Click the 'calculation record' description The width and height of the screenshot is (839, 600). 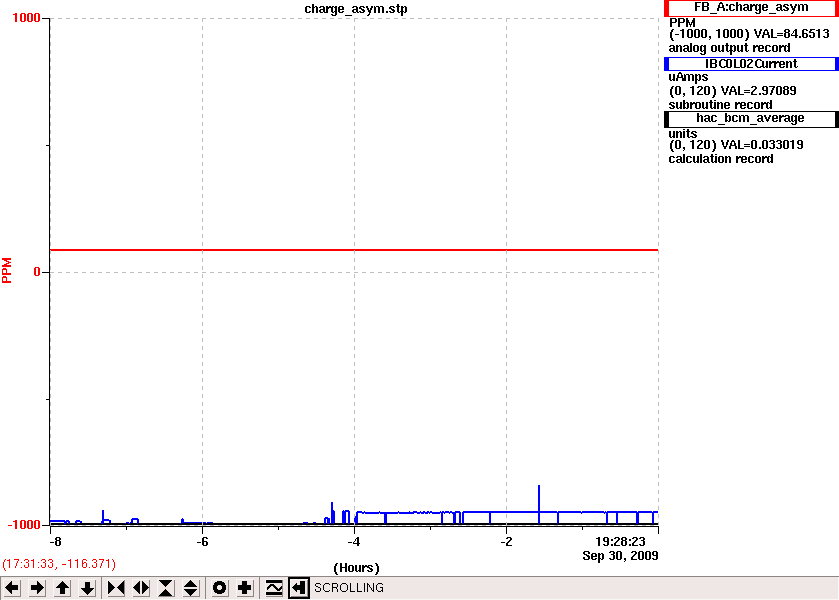[x=721, y=159]
